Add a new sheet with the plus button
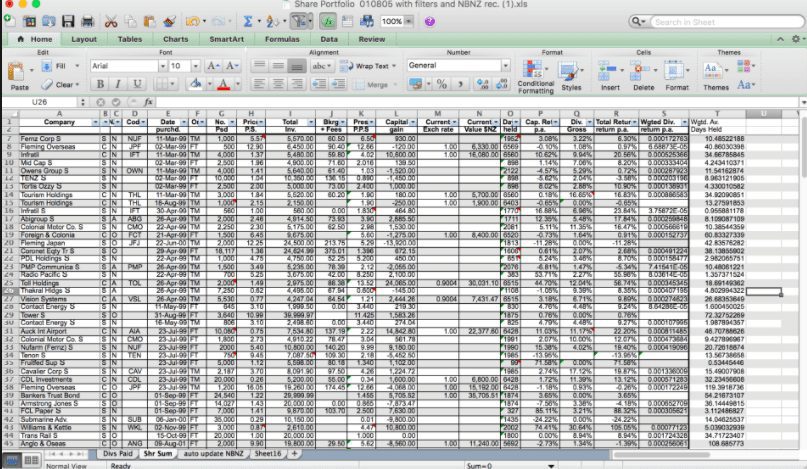The image size is (807, 469). pyautogui.click(x=294, y=454)
